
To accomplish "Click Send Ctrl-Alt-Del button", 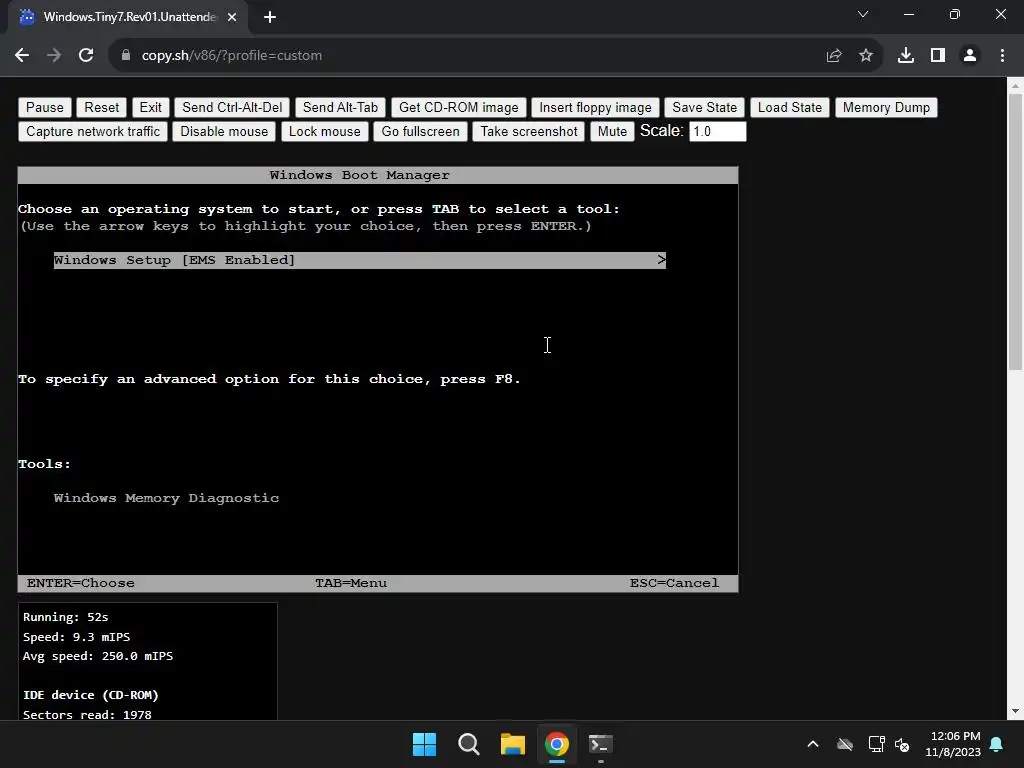I will [232, 107].
